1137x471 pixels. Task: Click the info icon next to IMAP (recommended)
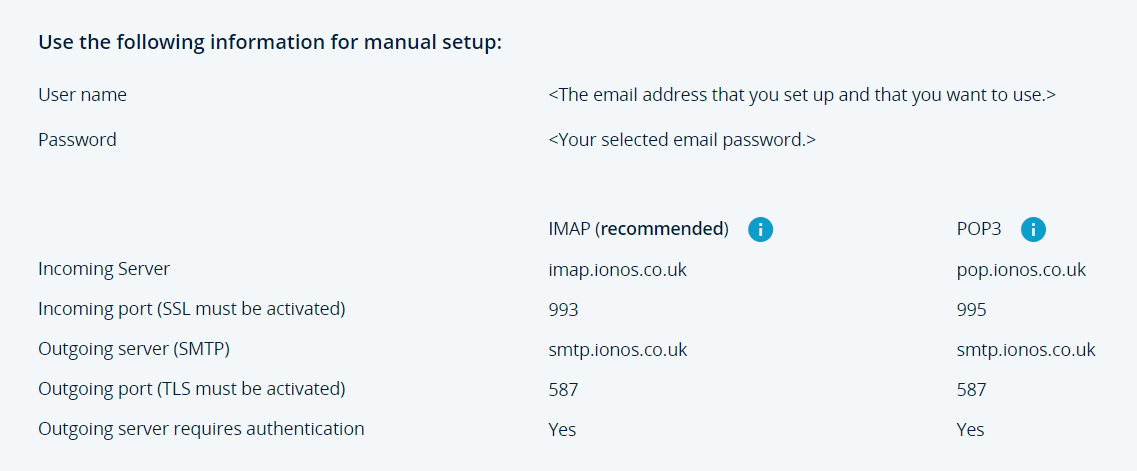pos(760,230)
